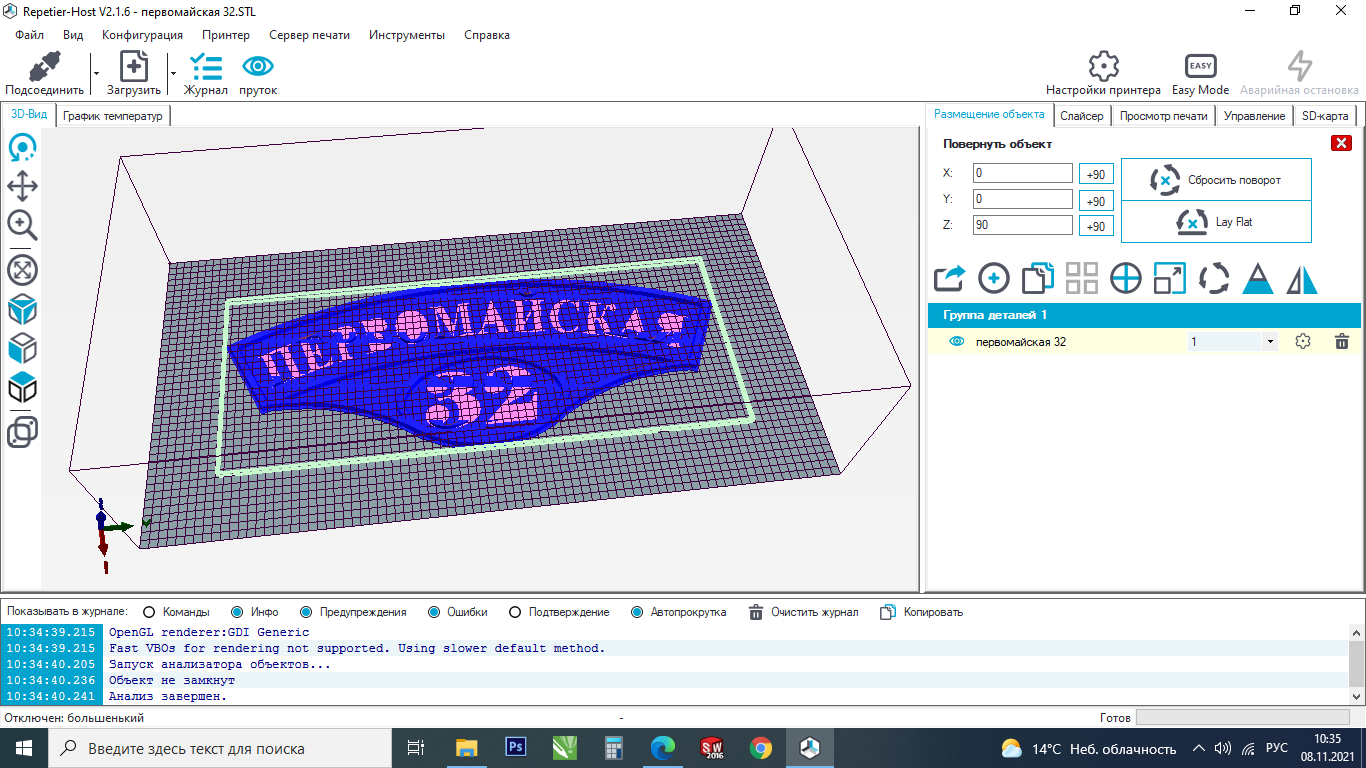Click the center object icon
This screenshot has width=1366, height=768.
point(1126,279)
